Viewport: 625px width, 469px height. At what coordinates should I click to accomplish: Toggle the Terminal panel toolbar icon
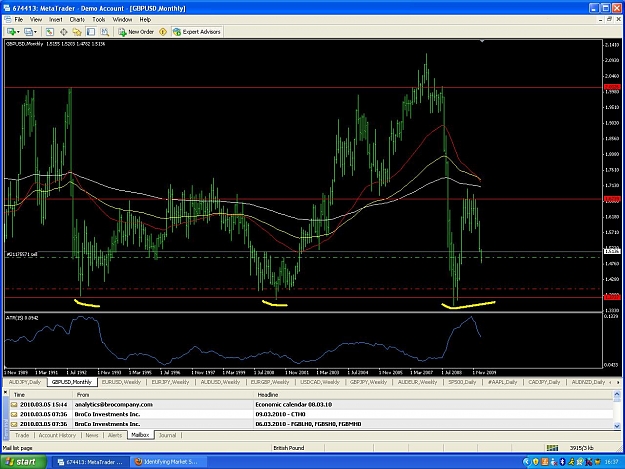click(x=91, y=32)
